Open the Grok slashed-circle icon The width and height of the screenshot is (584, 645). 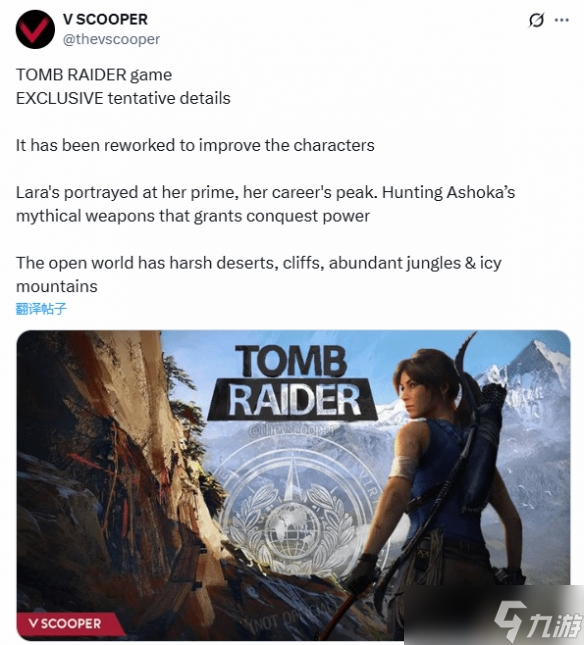click(x=536, y=20)
